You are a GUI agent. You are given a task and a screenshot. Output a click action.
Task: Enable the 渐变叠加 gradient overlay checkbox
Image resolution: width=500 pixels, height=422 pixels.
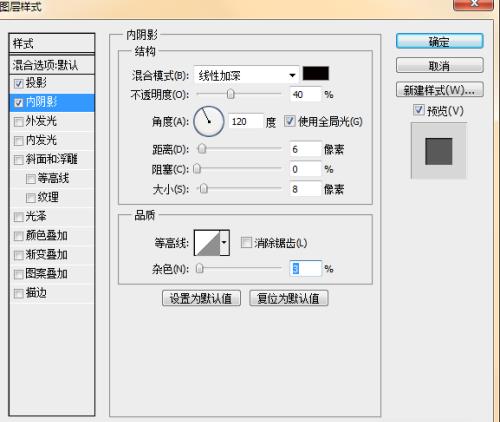(19, 256)
